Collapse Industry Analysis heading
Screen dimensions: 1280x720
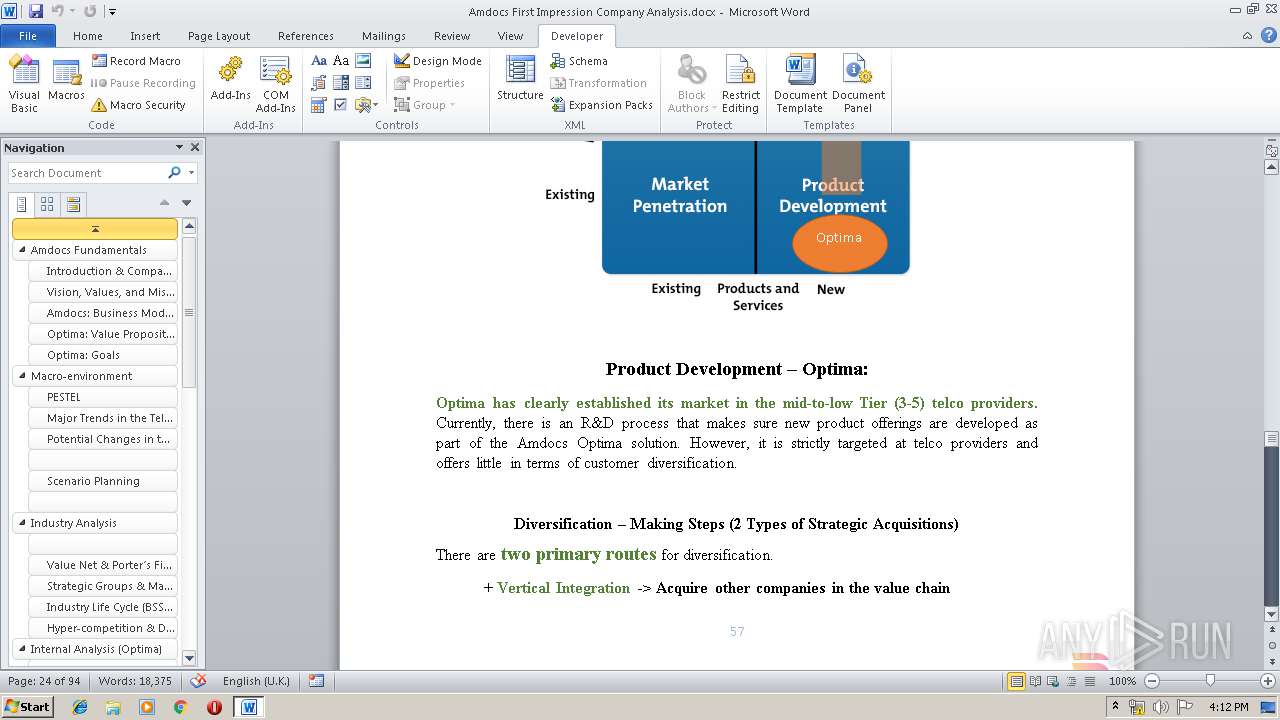click(23, 523)
